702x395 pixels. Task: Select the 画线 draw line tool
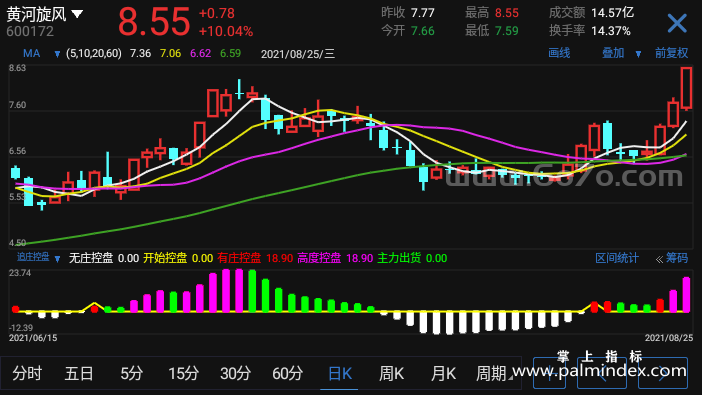(559, 53)
